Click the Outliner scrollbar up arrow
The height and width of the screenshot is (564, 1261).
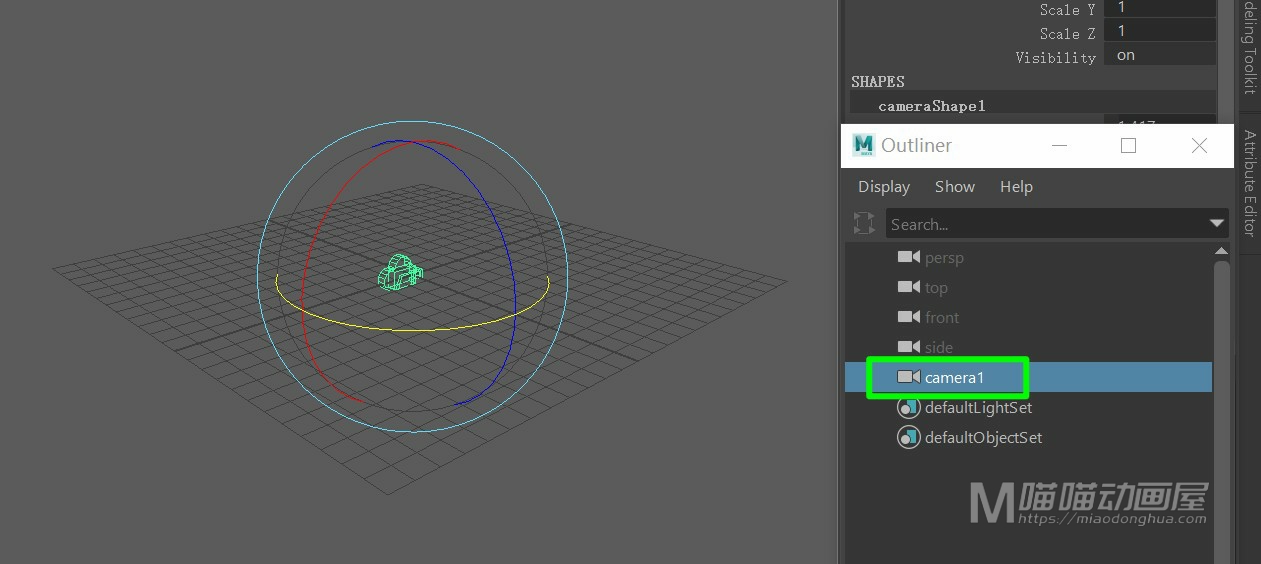click(1221, 251)
